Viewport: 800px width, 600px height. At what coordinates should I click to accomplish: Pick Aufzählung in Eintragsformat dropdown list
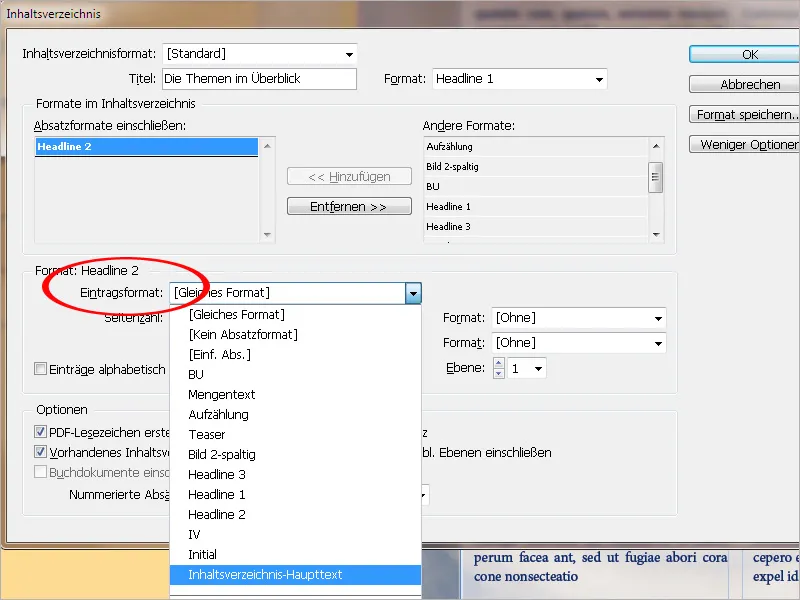click(x=295, y=414)
